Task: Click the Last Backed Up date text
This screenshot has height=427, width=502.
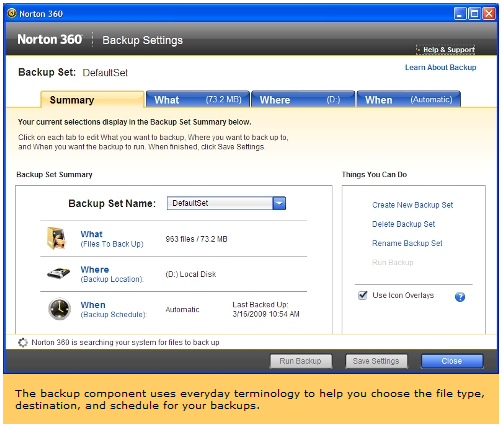Action: tap(266, 309)
